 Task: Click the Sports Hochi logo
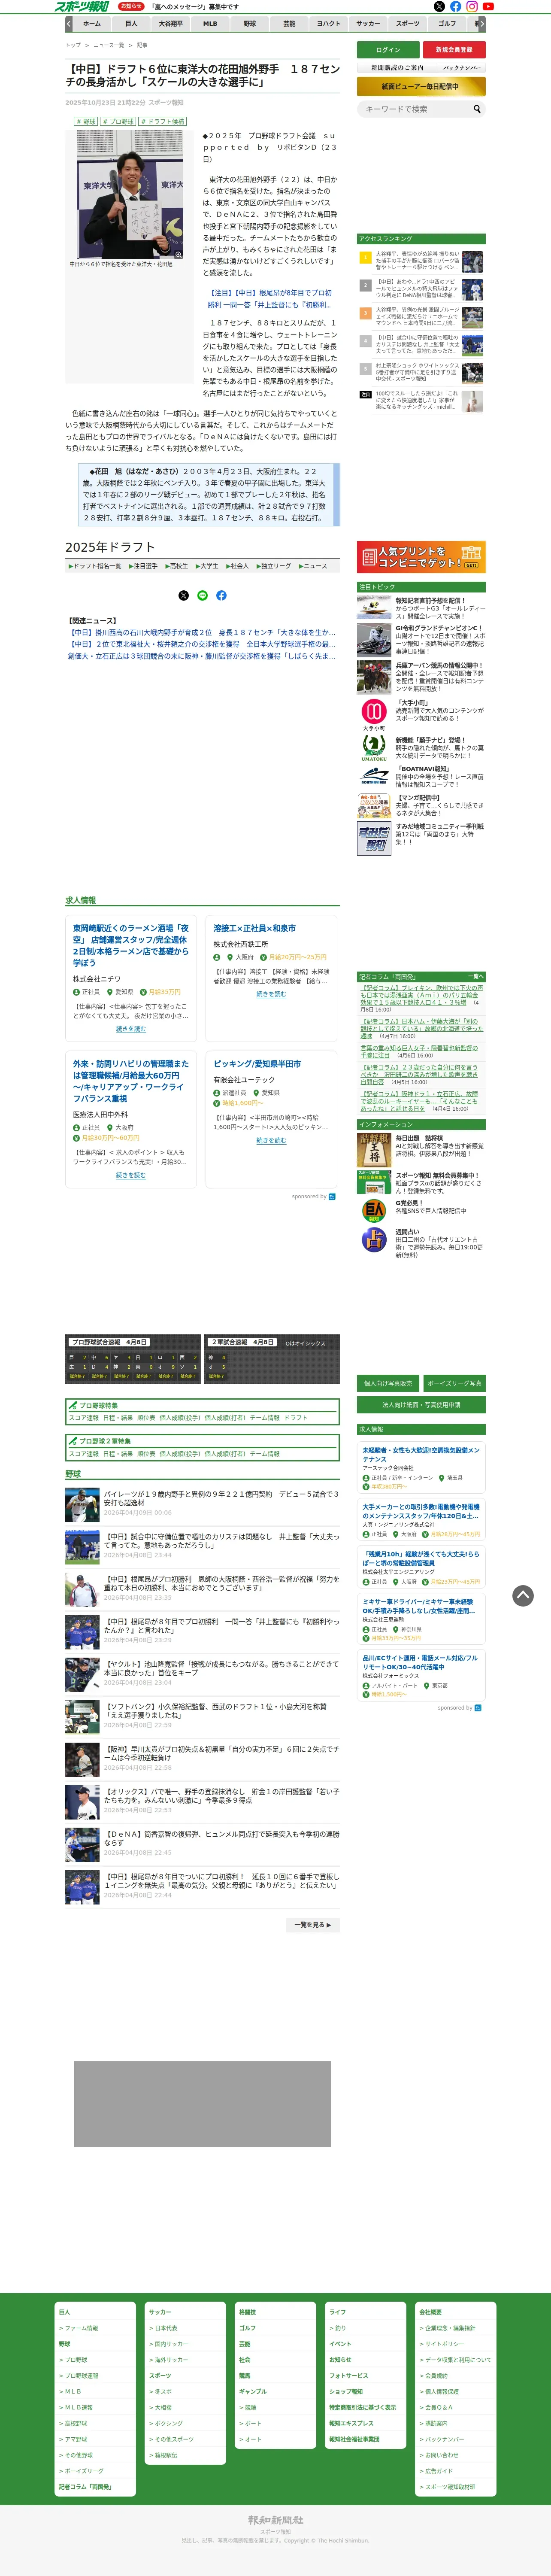tap(83, 6)
